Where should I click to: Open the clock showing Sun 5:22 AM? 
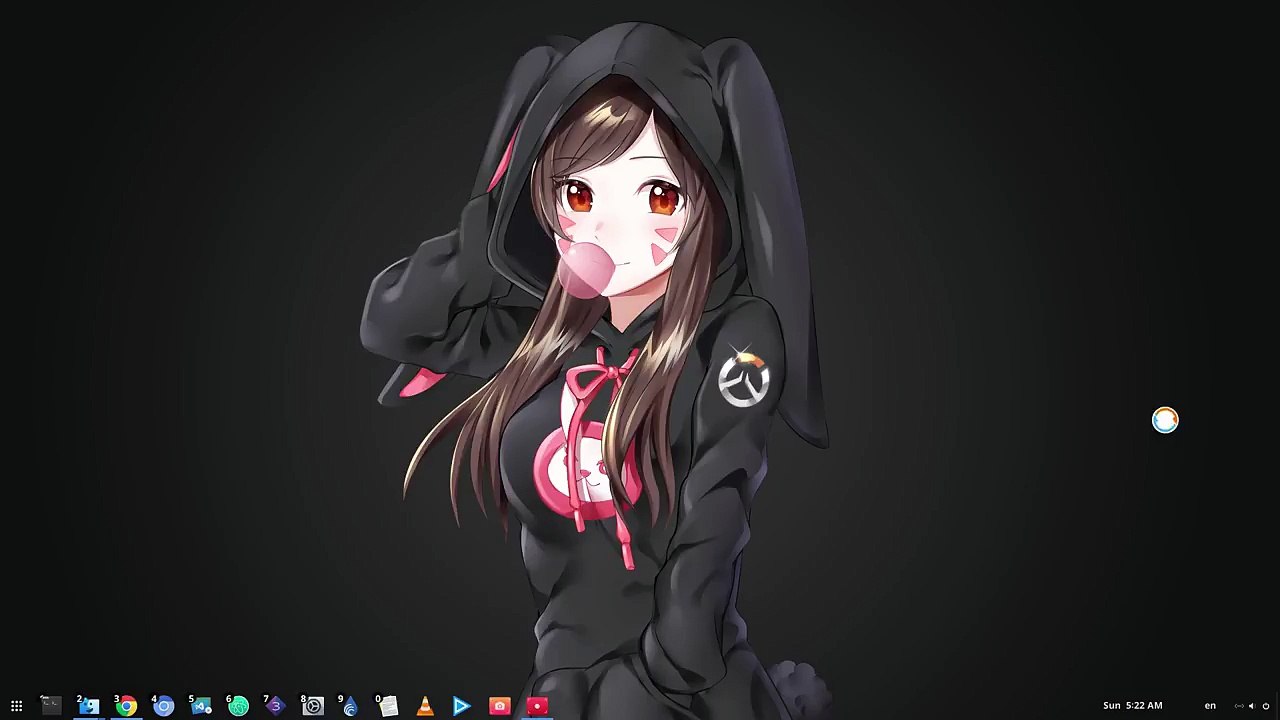point(1132,706)
